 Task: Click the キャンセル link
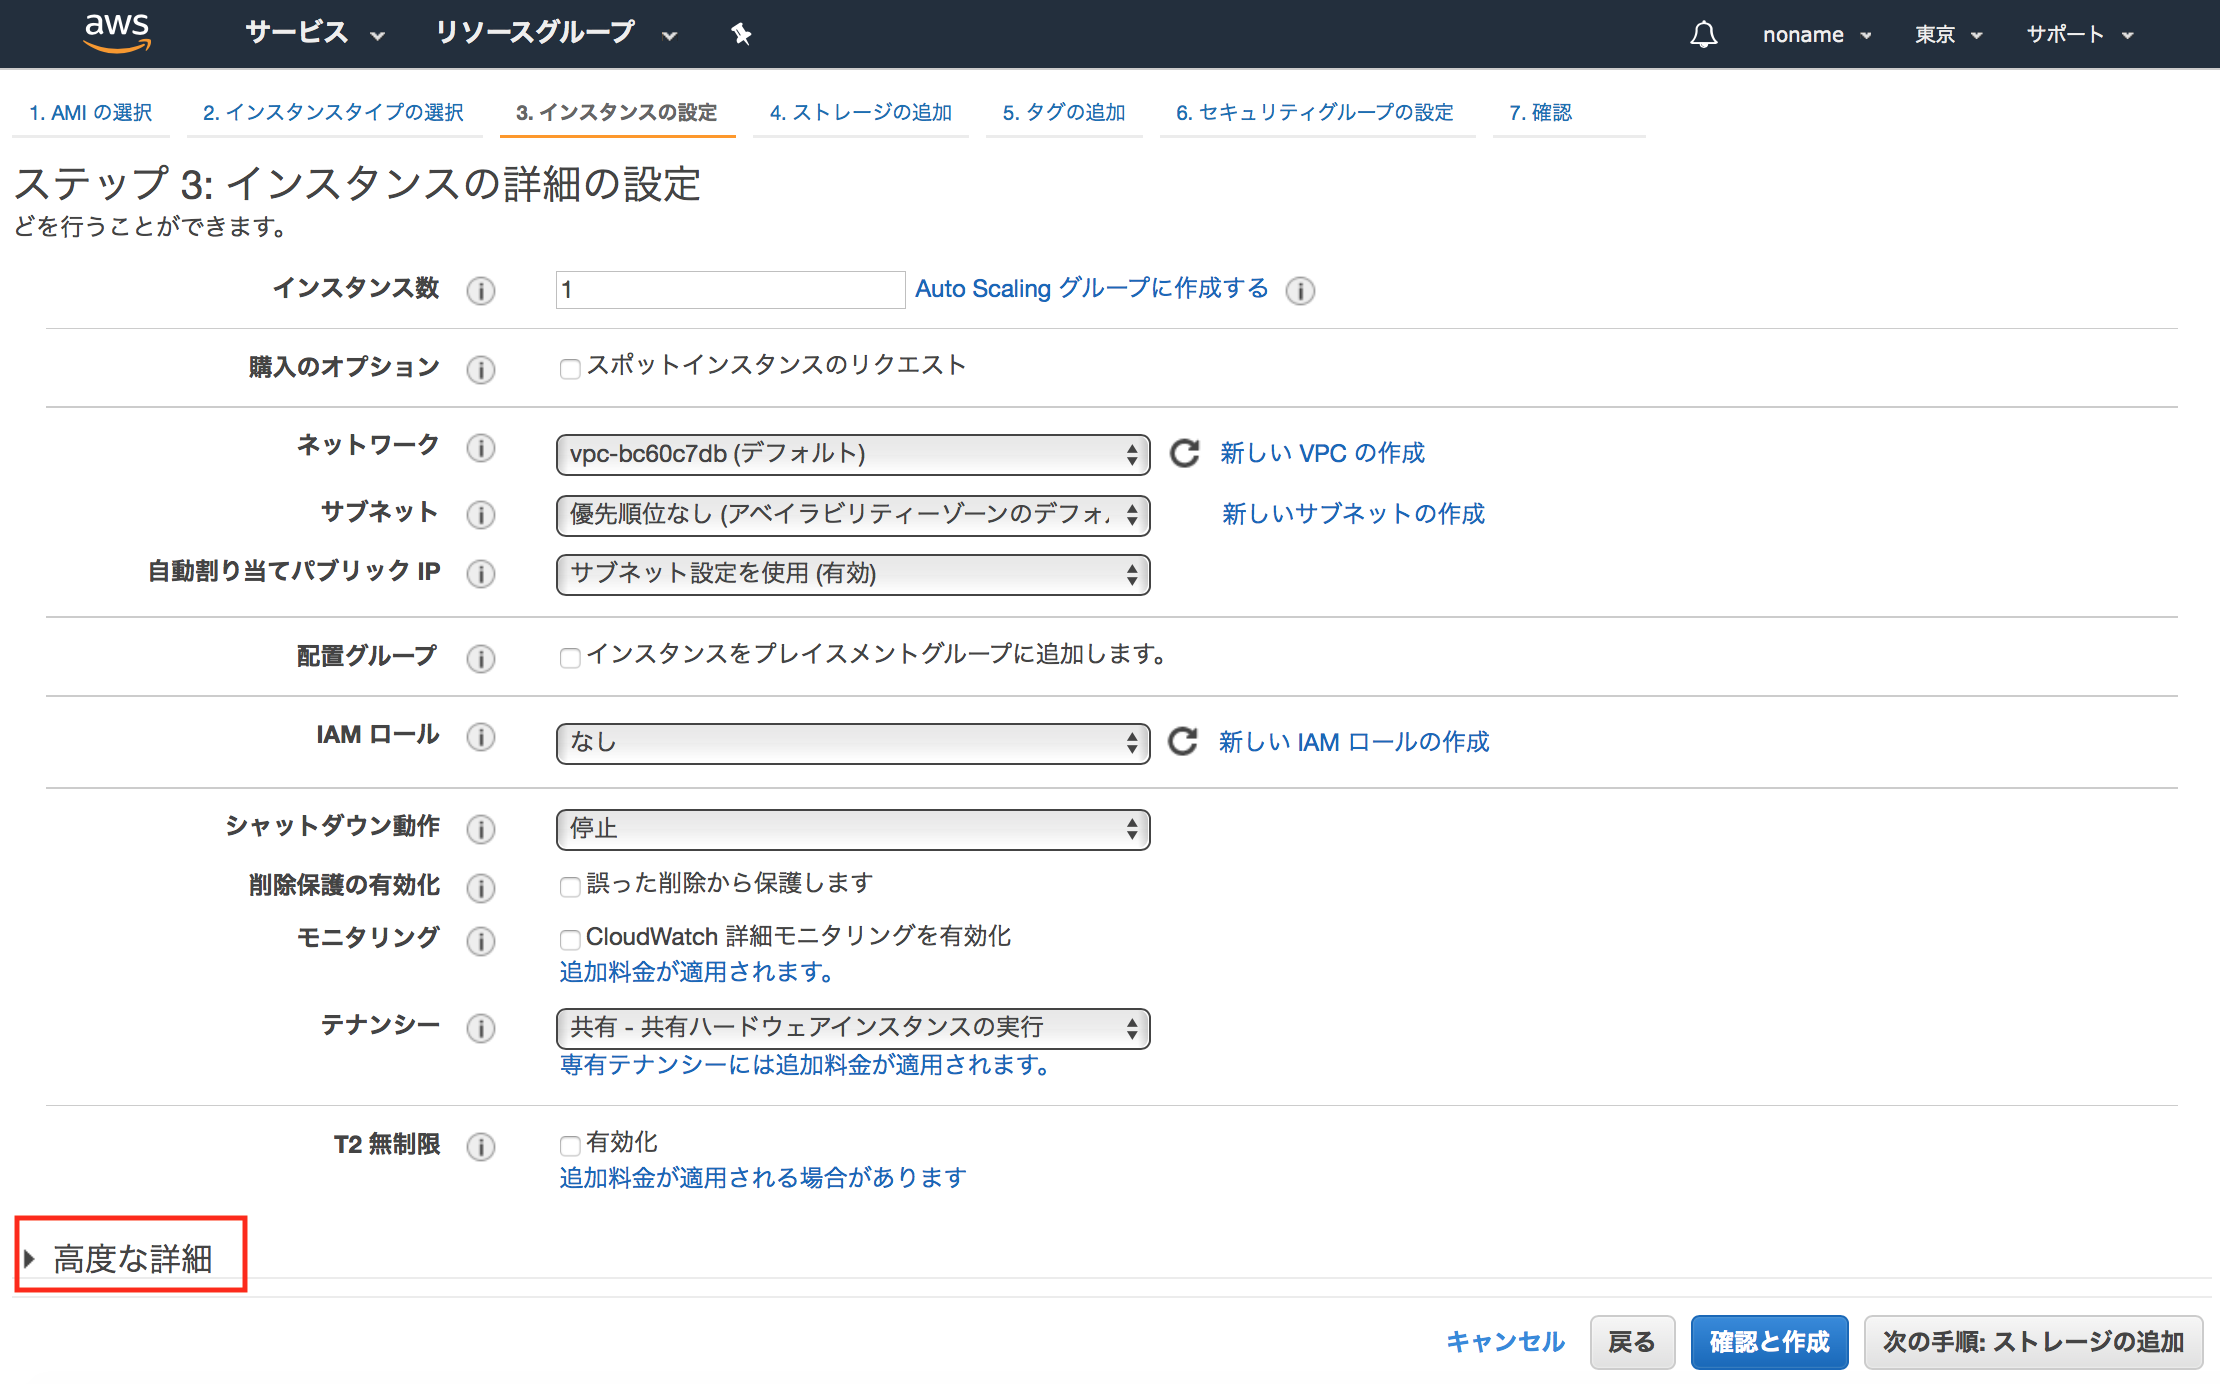[x=1505, y=1342]
